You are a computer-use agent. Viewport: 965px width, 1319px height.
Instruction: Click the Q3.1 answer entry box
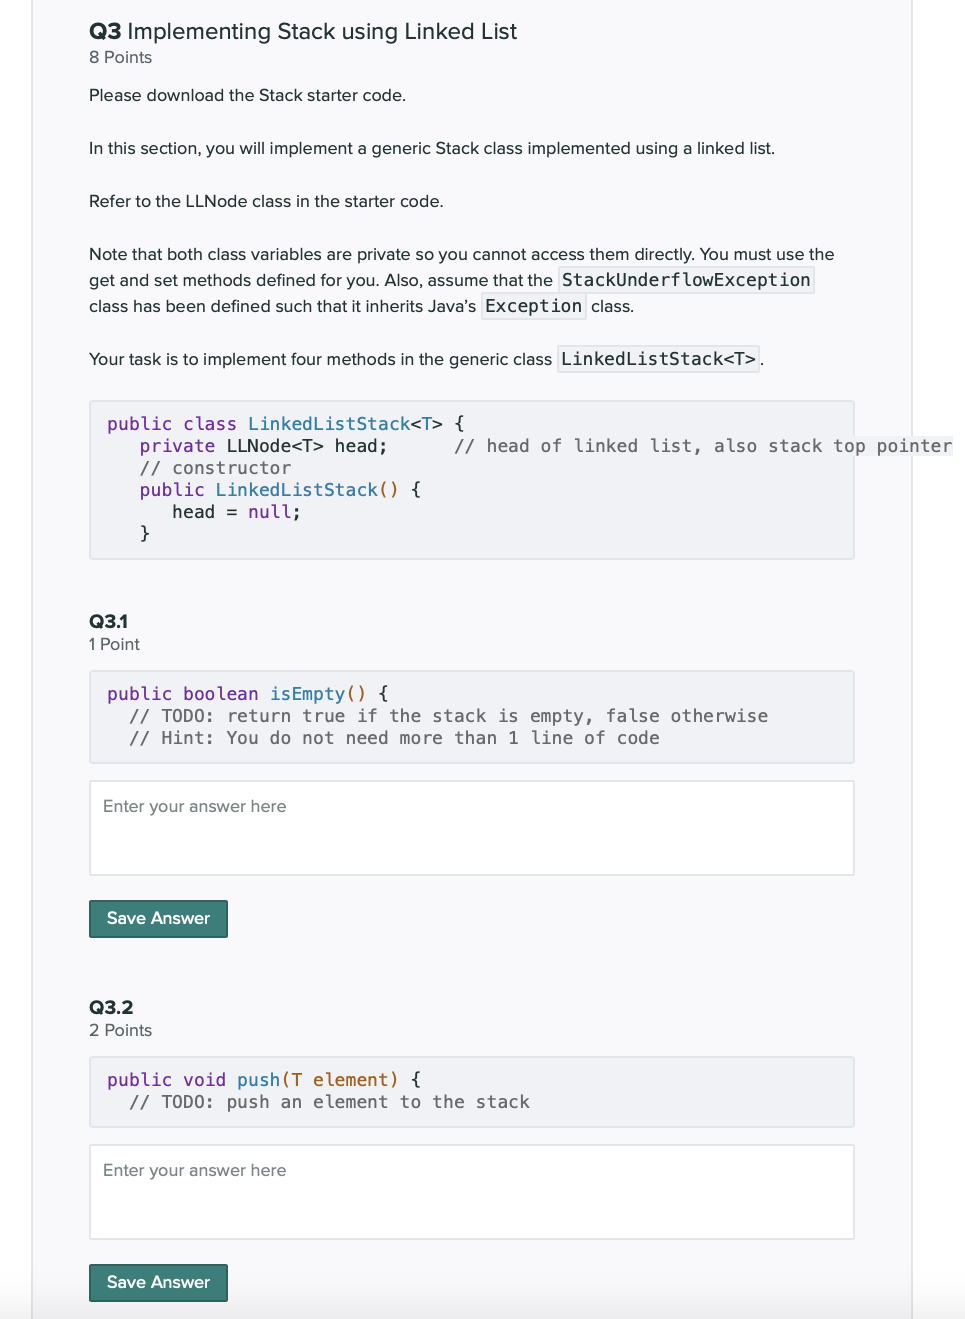(472, 827)
